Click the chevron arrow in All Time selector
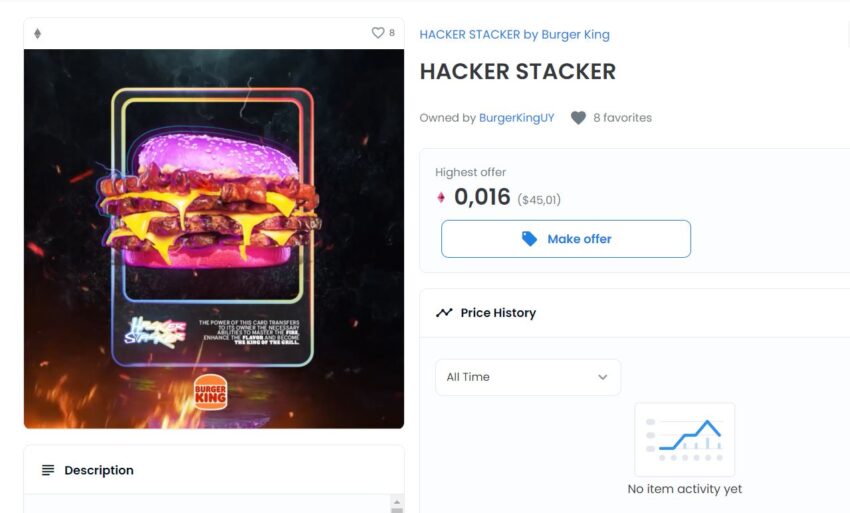850x513 pixels. click(x=602, y=377)
